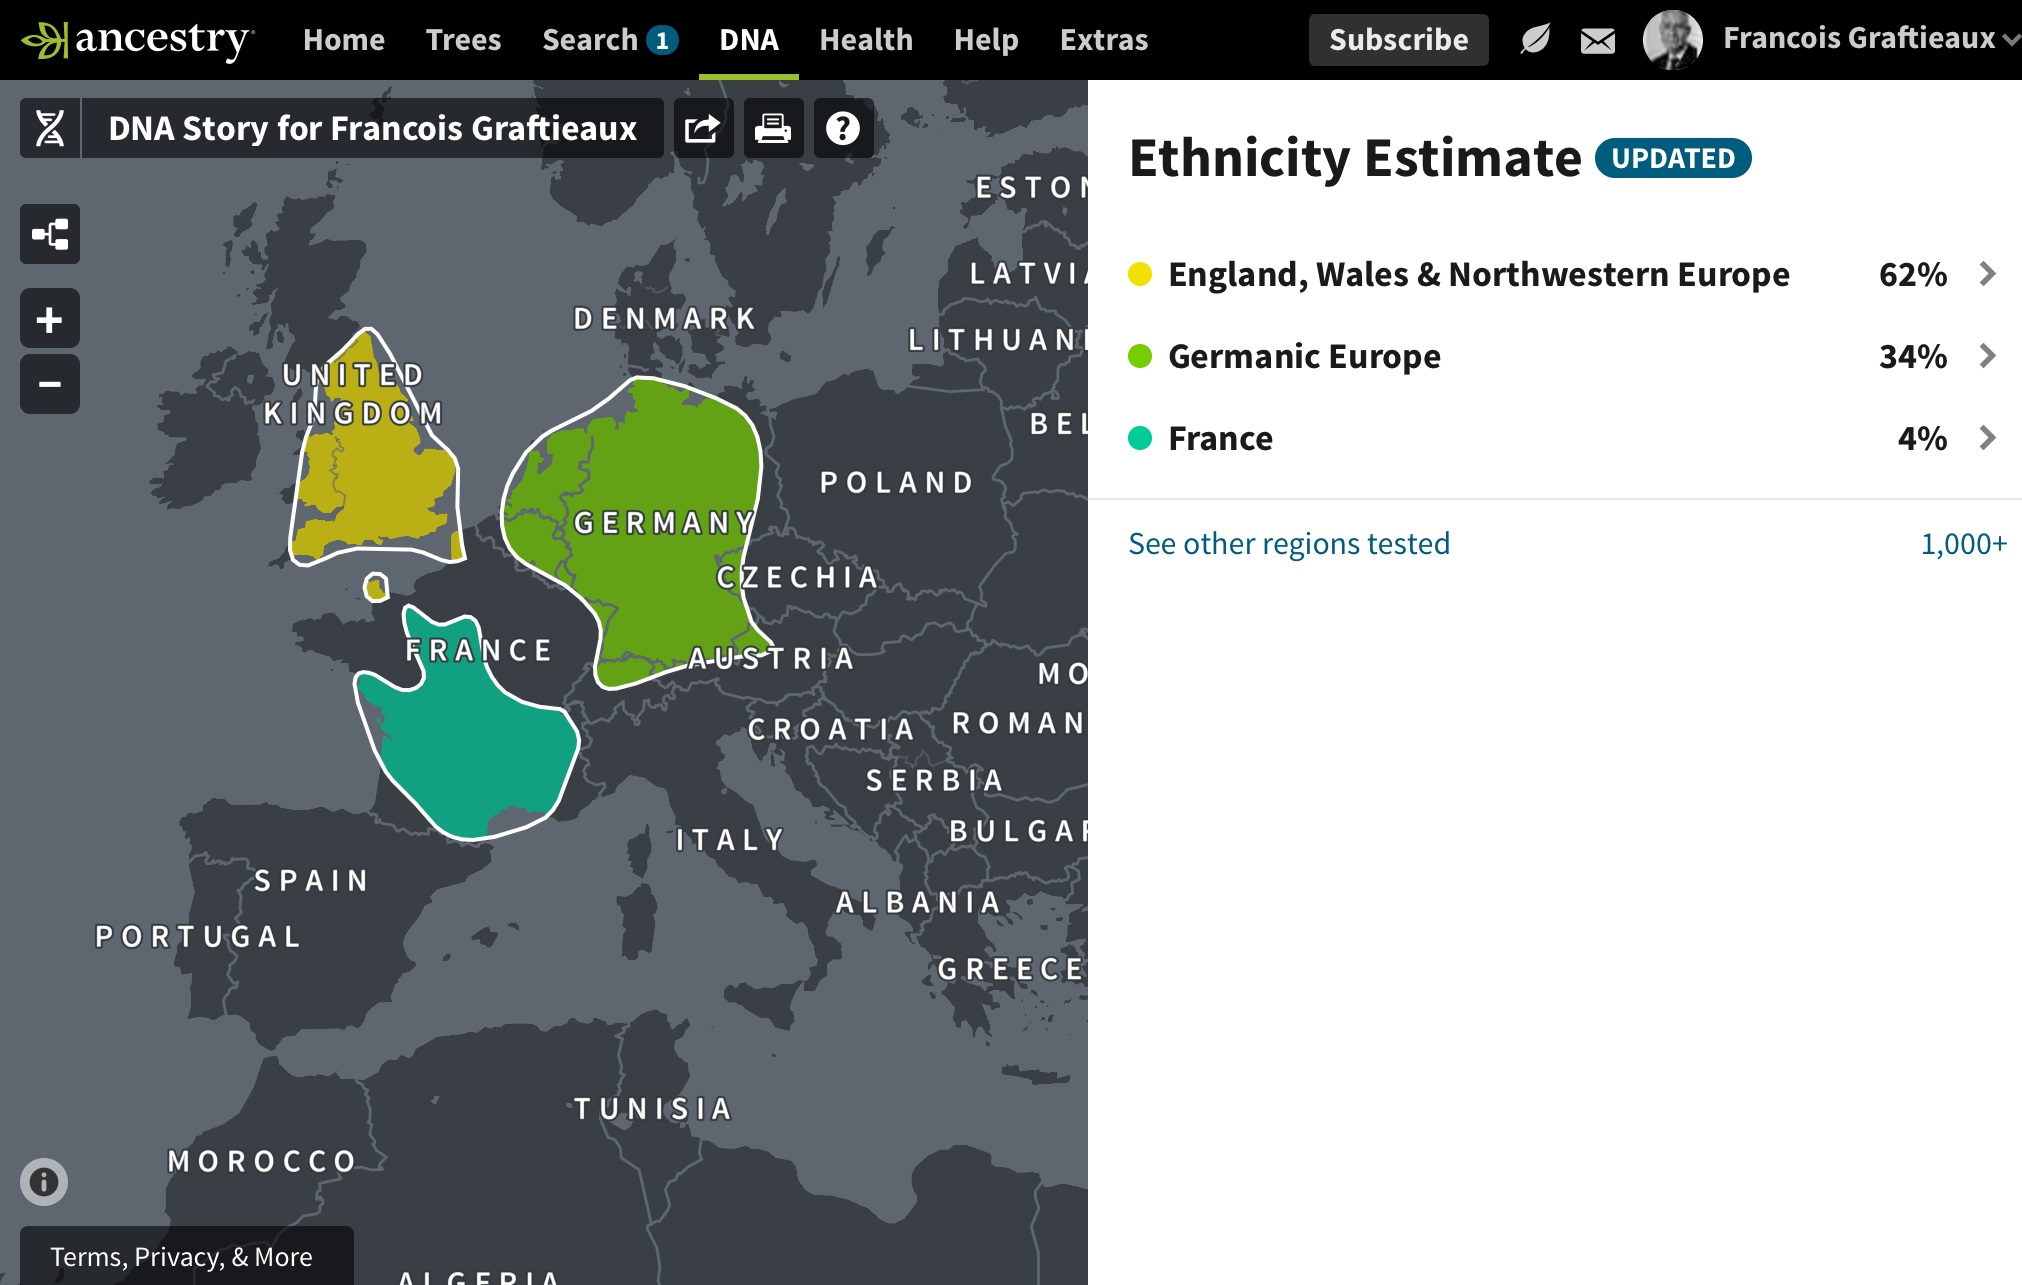Click the 1,000+ regions count
2022x1285 pixels.
click(x=1963, y=543)
